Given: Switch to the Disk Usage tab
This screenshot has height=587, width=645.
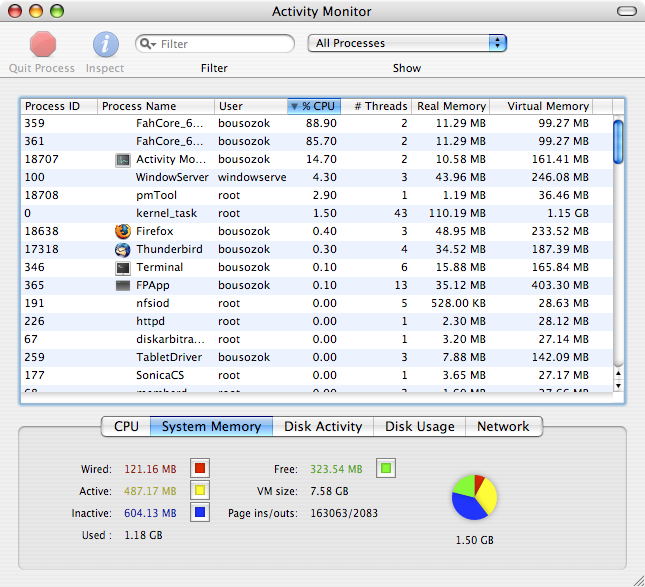Looking at the screenshot, I should point(420,426).
